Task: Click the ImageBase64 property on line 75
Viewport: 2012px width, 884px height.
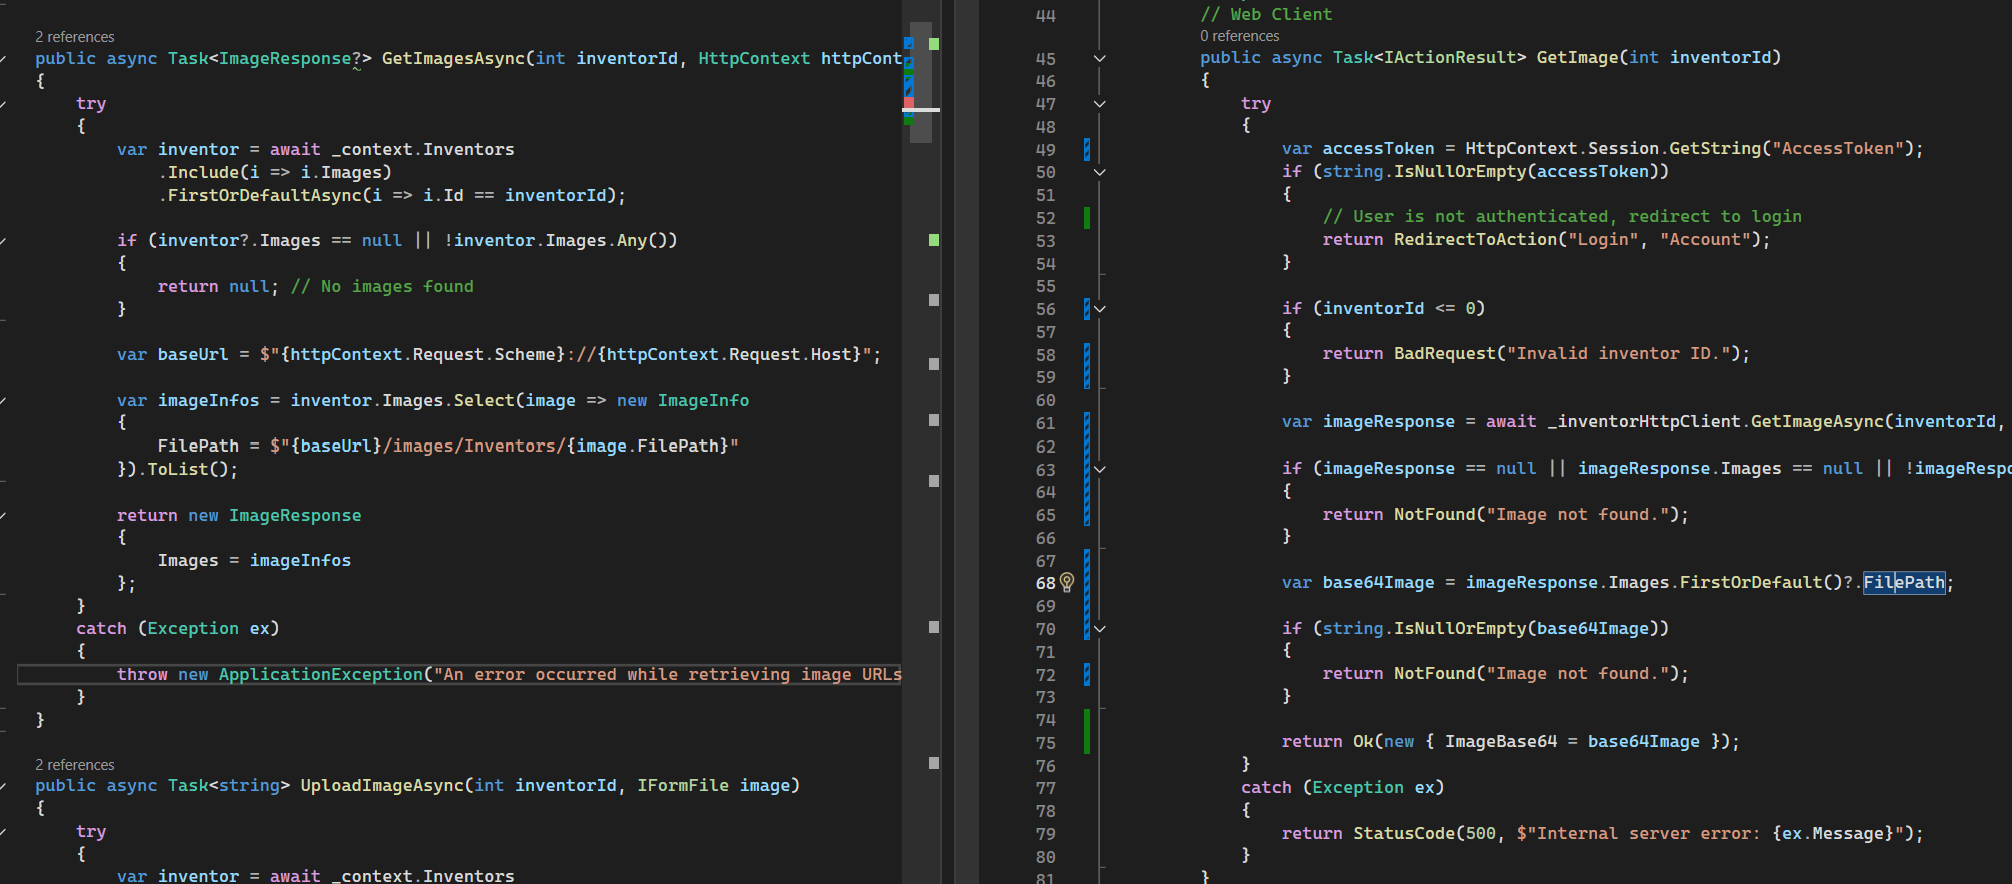Action: [x=1501, y=741]
